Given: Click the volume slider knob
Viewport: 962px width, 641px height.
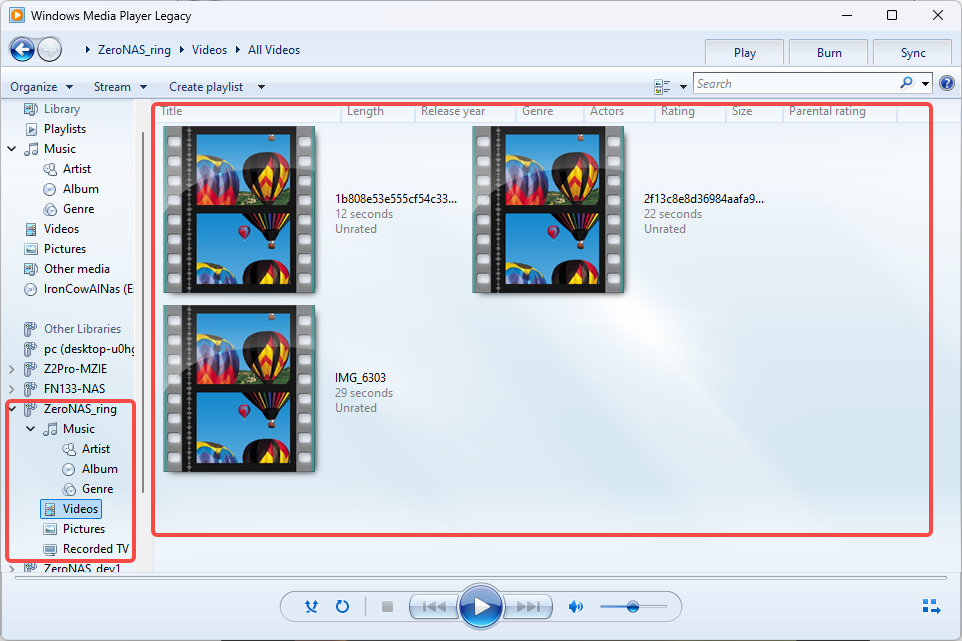Looking at the screenshot, I should point(633,607).
